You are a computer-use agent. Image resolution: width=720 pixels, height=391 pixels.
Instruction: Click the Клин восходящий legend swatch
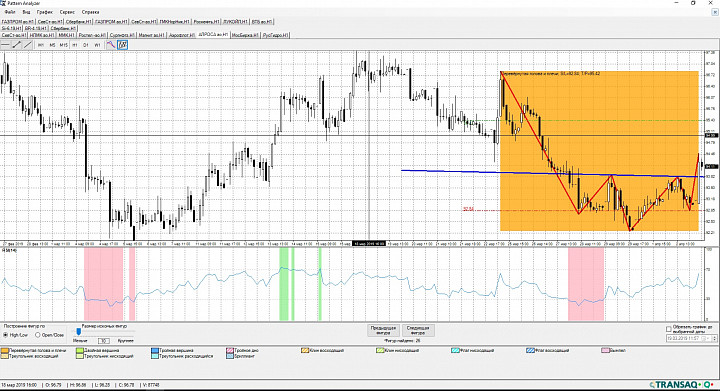click(x=305, y=351)
